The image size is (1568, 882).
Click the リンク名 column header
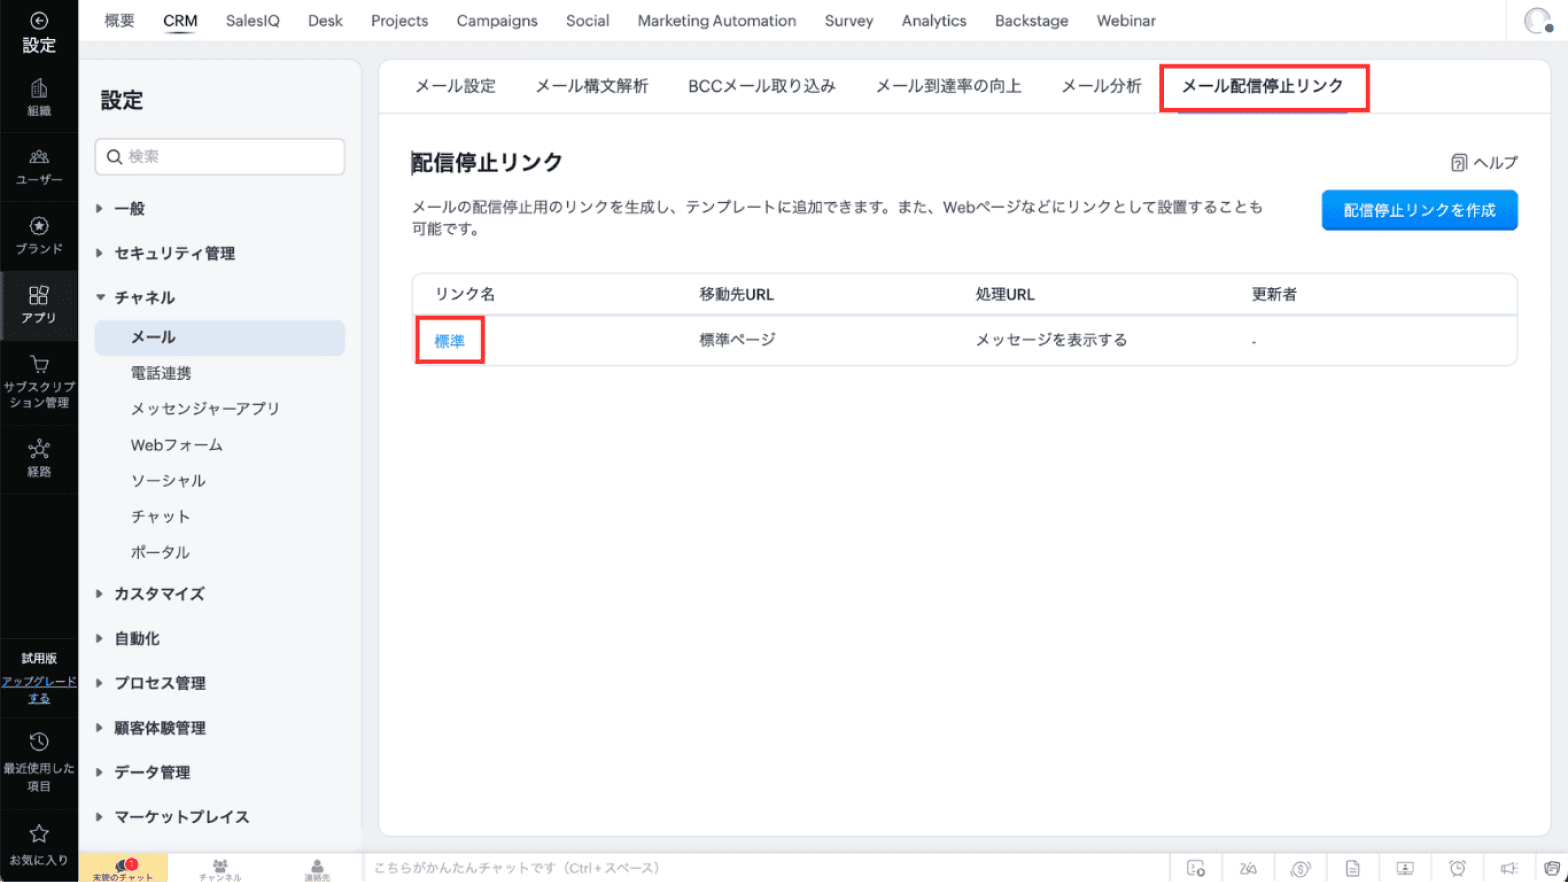465,294
